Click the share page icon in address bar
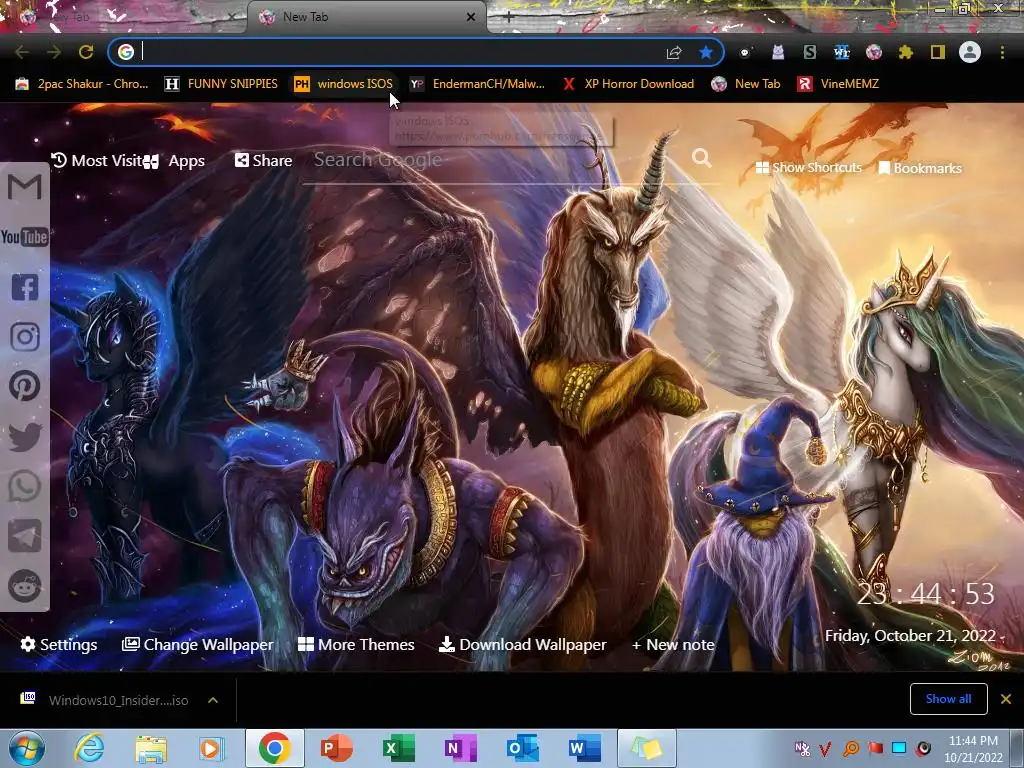The height and width of the screenshot is (768, 1024). [674, 52]
